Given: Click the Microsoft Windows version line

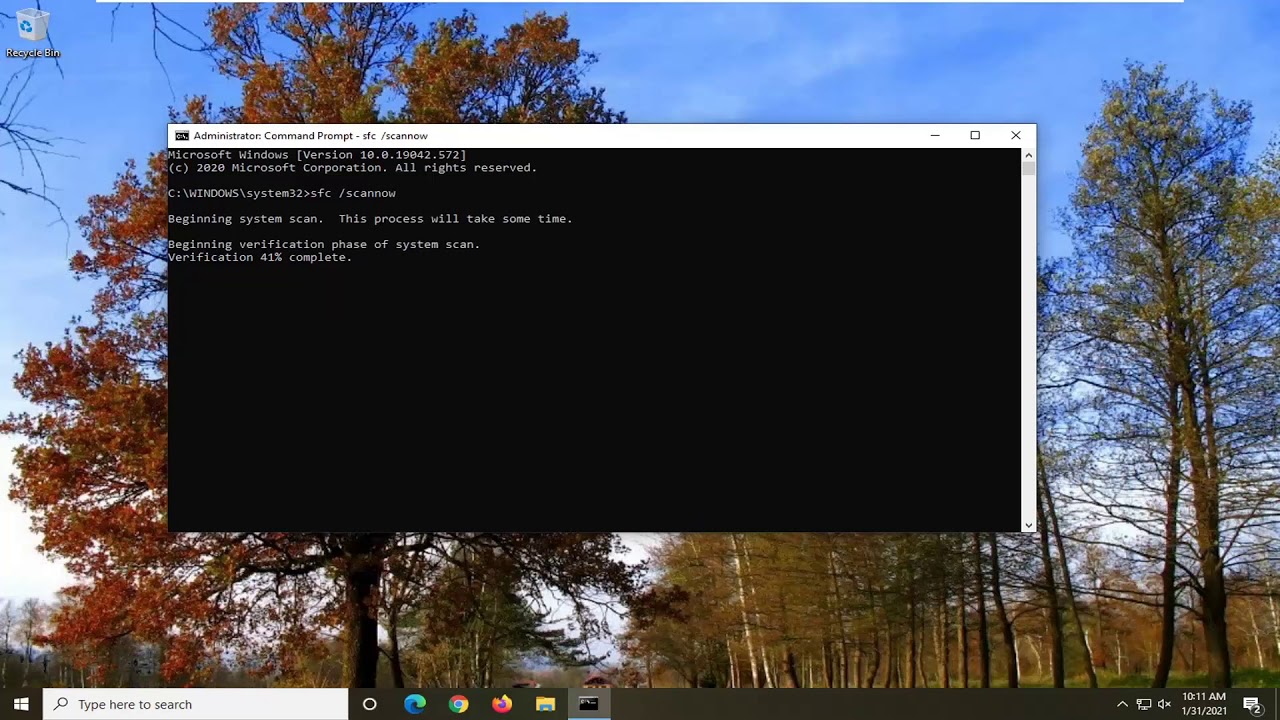Looking at the screenshot, I should point(317,155).
